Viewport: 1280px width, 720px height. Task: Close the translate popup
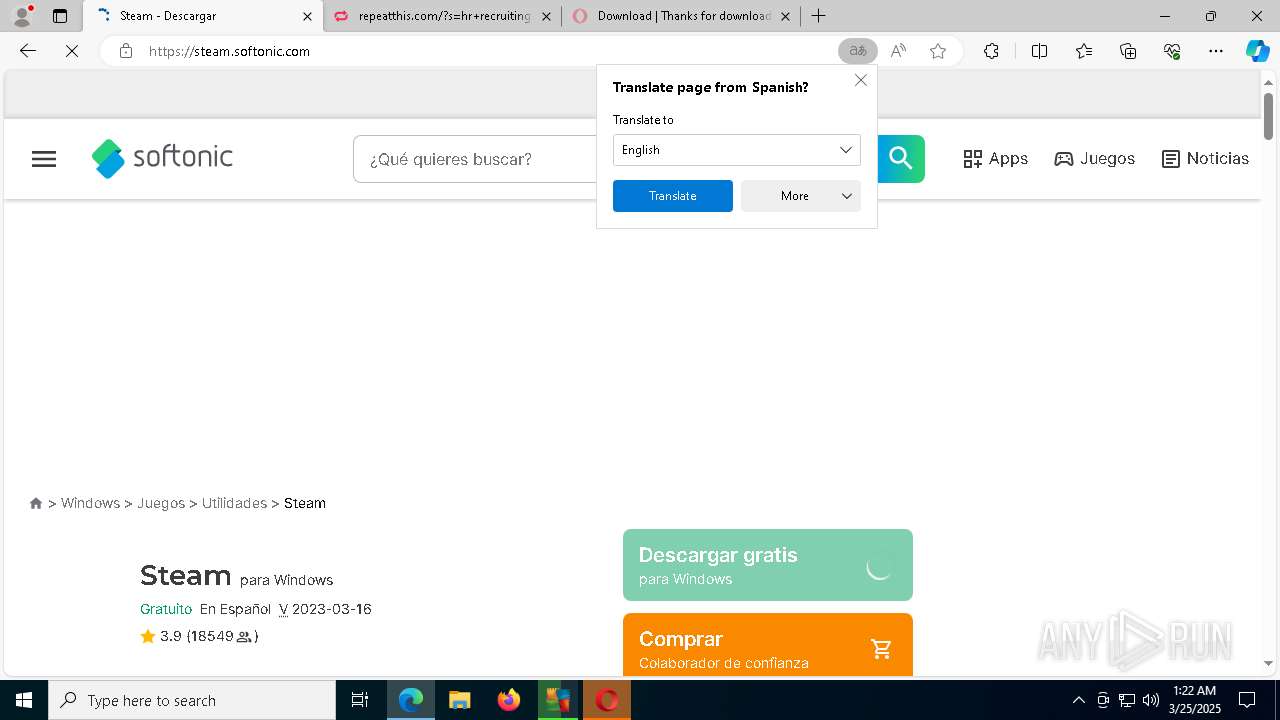[861, 80]
